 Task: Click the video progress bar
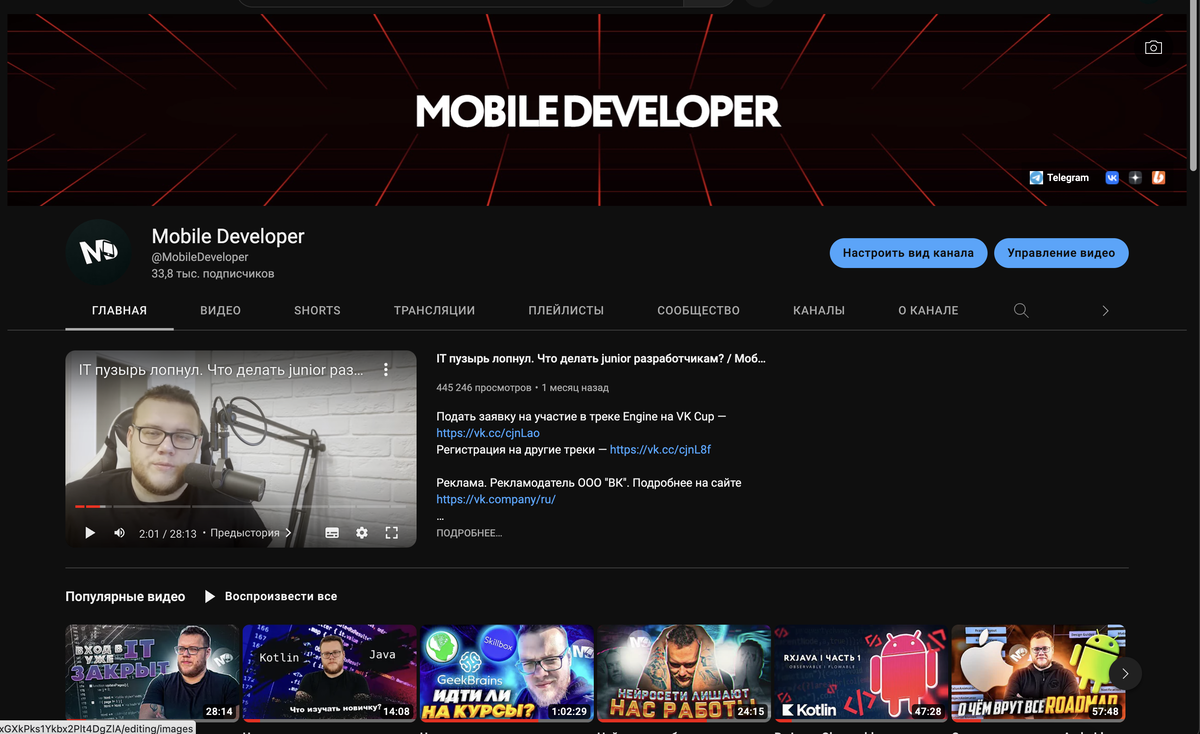coord(241,507)
